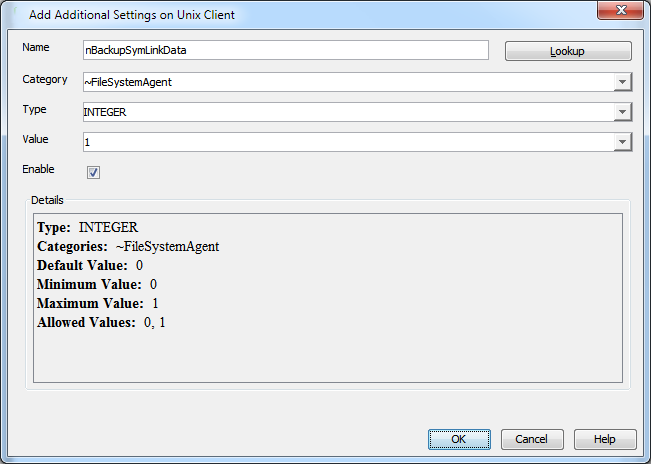Click the Allowed Values line in Details
This screenshot has height=464, width=651.
tap(101, 323)
